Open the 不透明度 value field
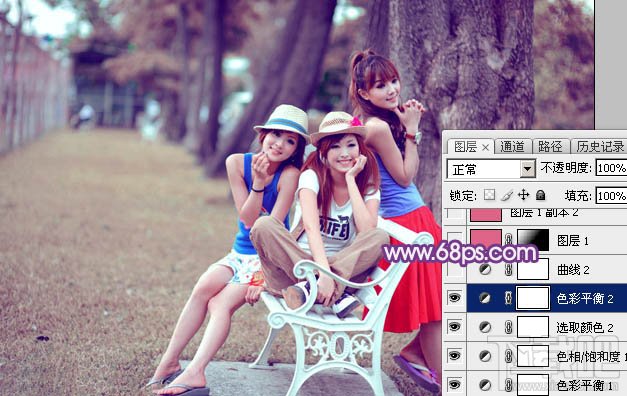The height and width of the screenshot is (396, 627). point(611,168)
